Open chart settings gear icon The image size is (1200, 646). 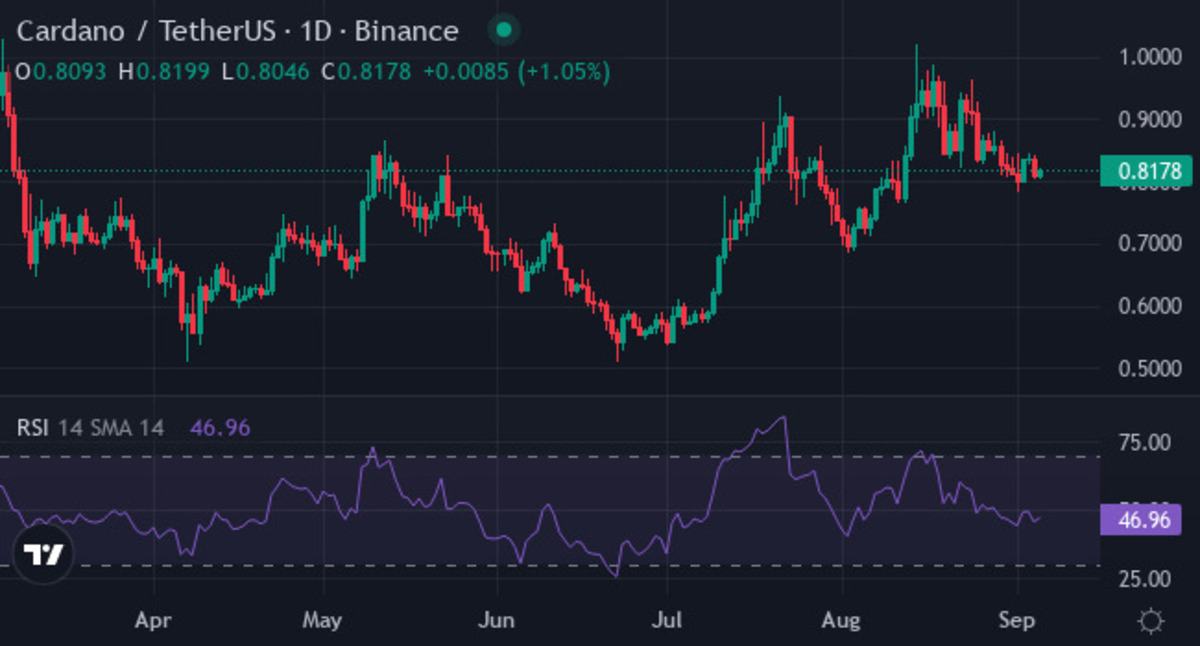click(x=1151, y=621)
